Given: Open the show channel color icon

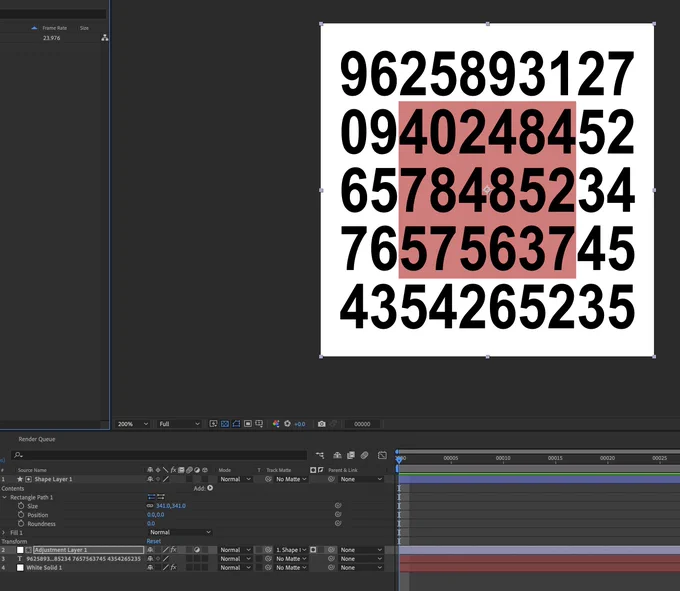Looking at the screenshot, I should [276, 424].
